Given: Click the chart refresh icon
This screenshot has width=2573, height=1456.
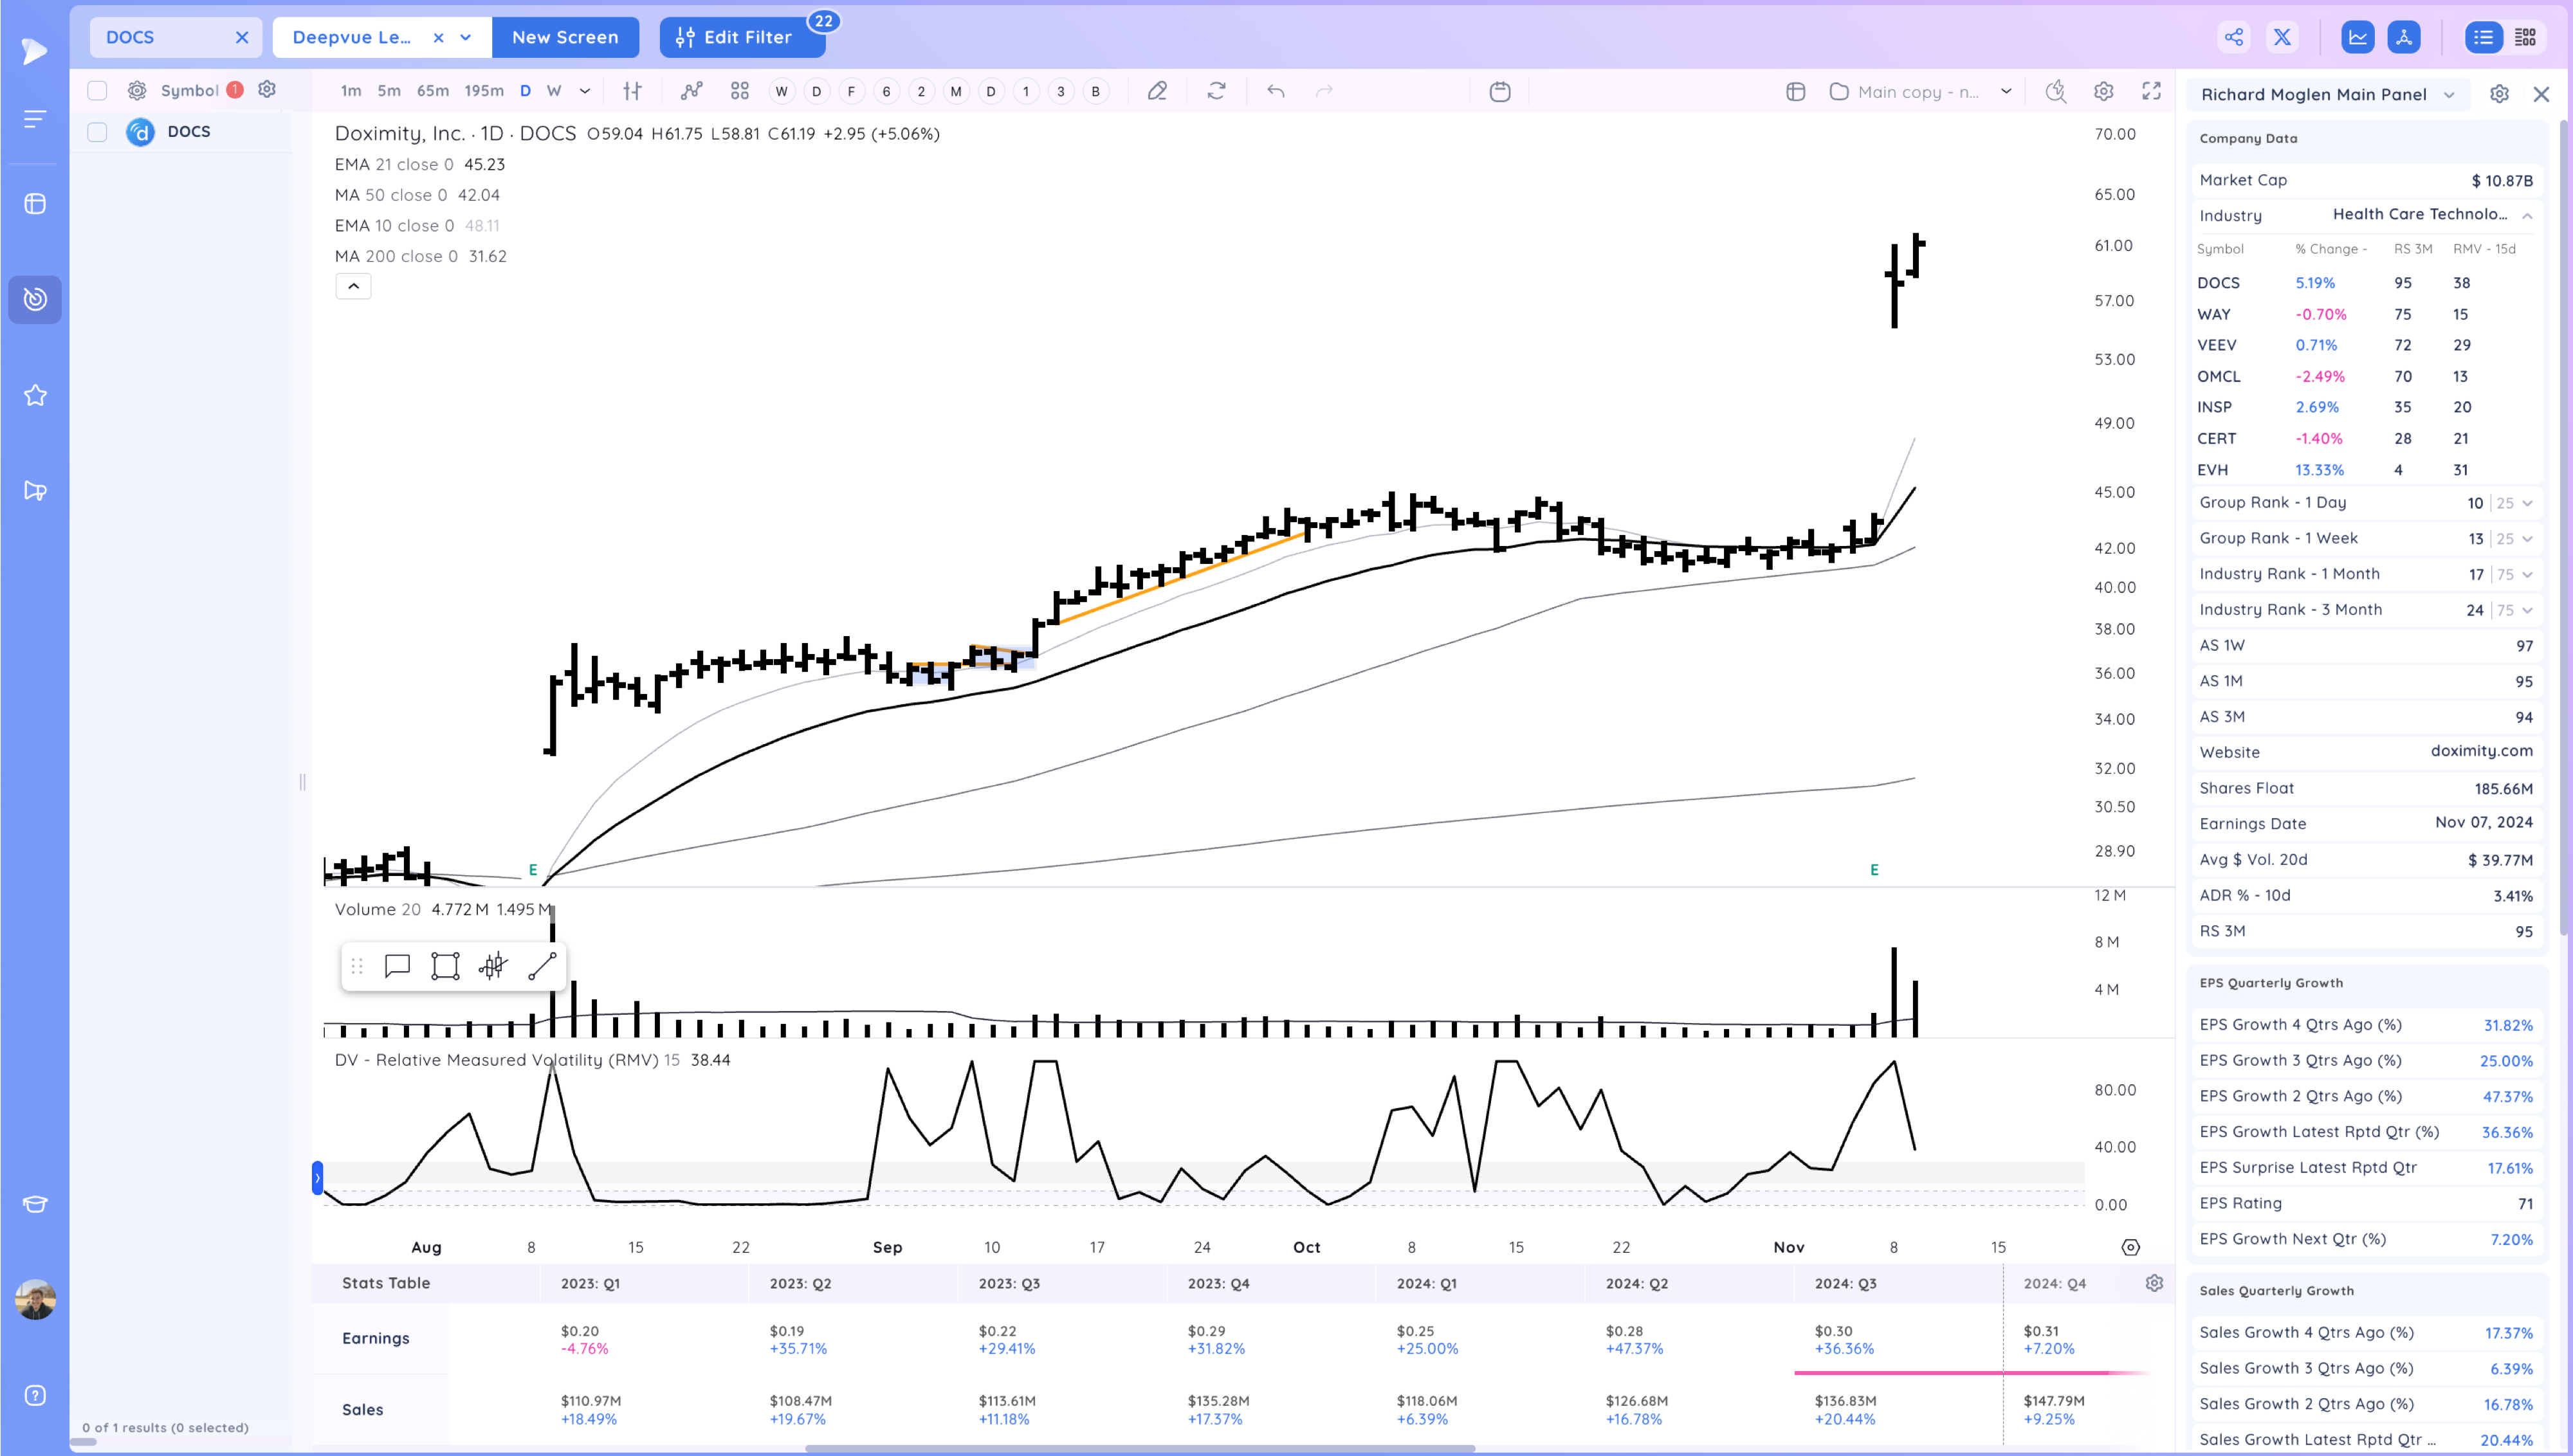Looking at the screenshot, I should [1216, 91].
